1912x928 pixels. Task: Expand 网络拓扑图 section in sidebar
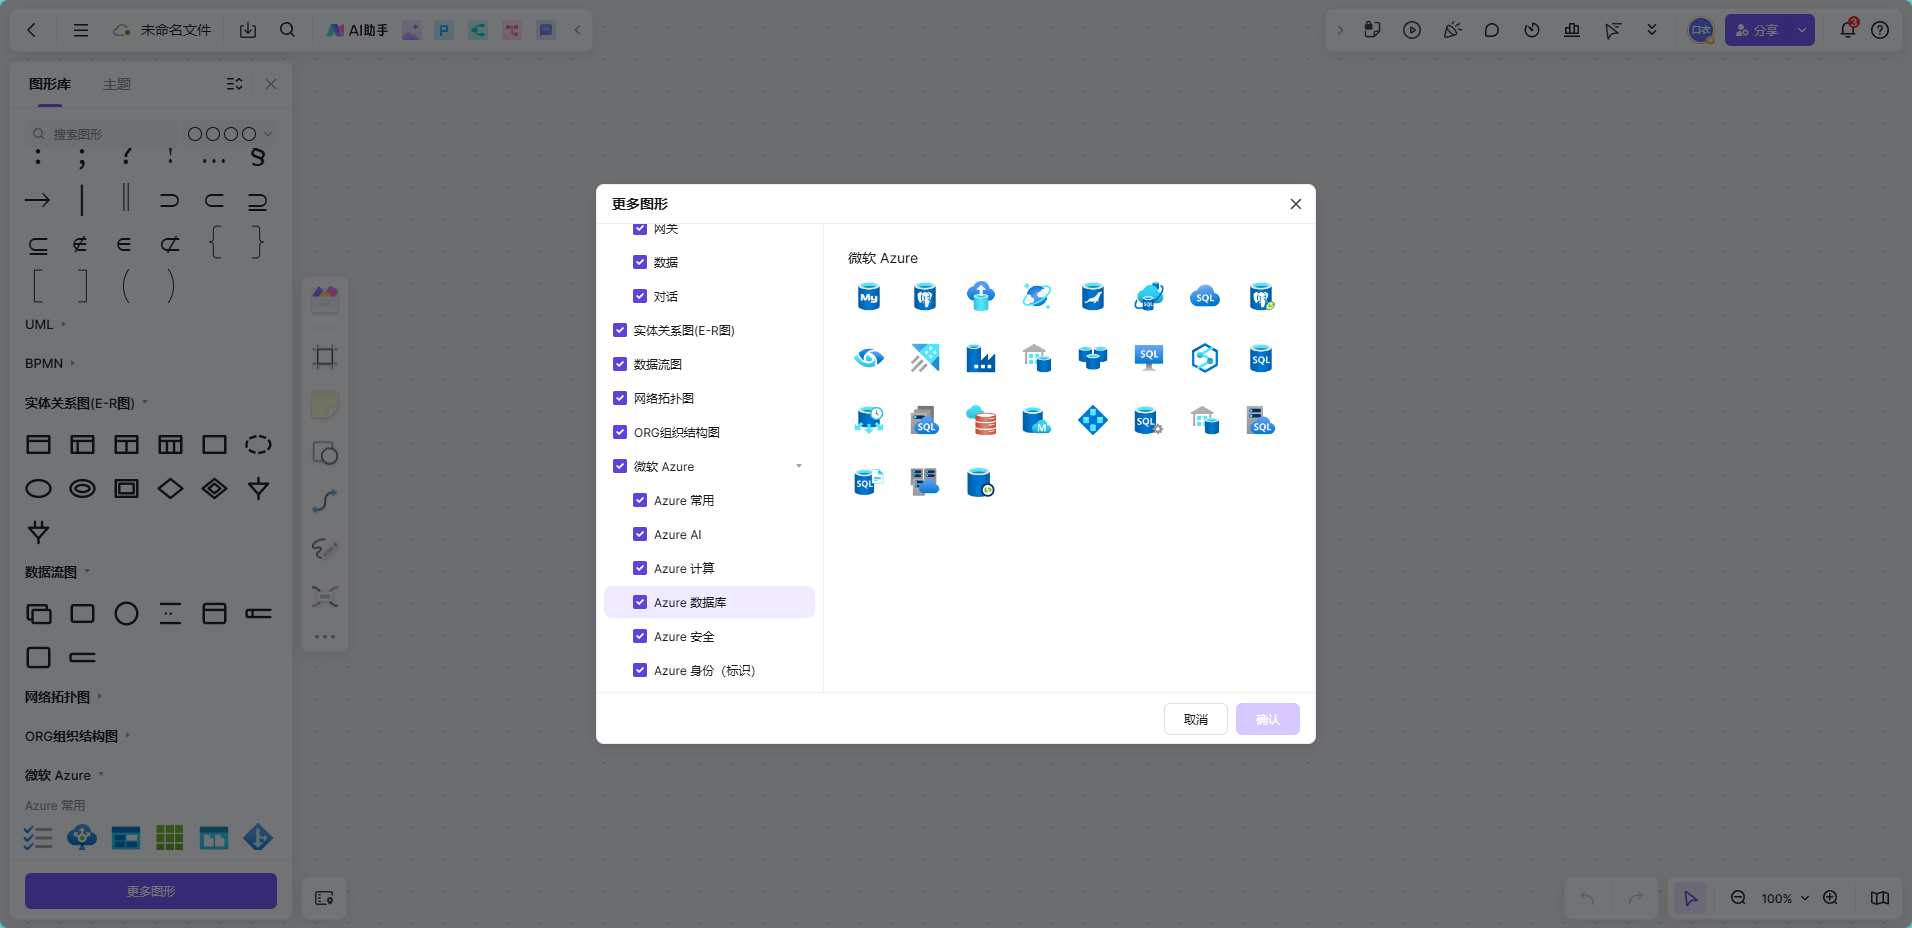click(x=100, y=696)
